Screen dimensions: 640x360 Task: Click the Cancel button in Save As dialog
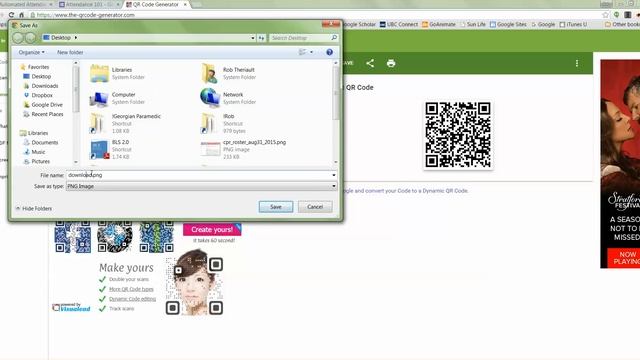click(x=315, y=207)
